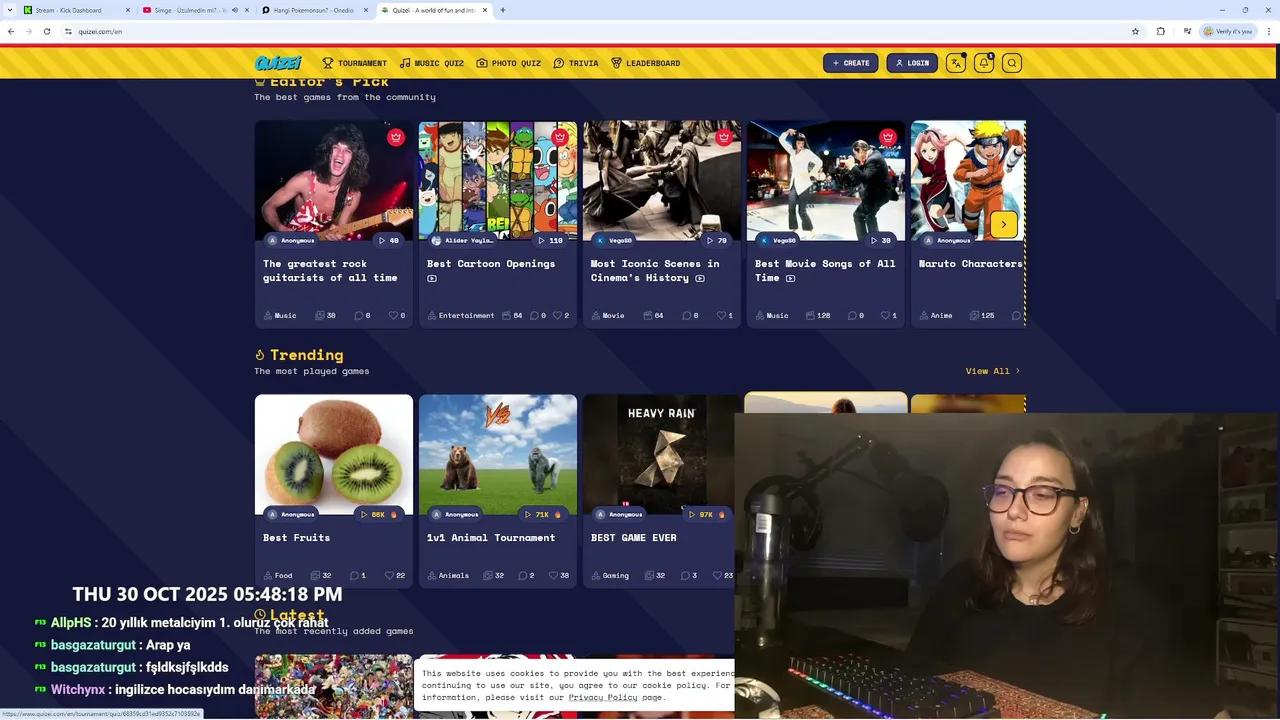Close the Quizei browser tab
Image resolution: width=1280 pixels, height=720 pixels.
point(486,10)
